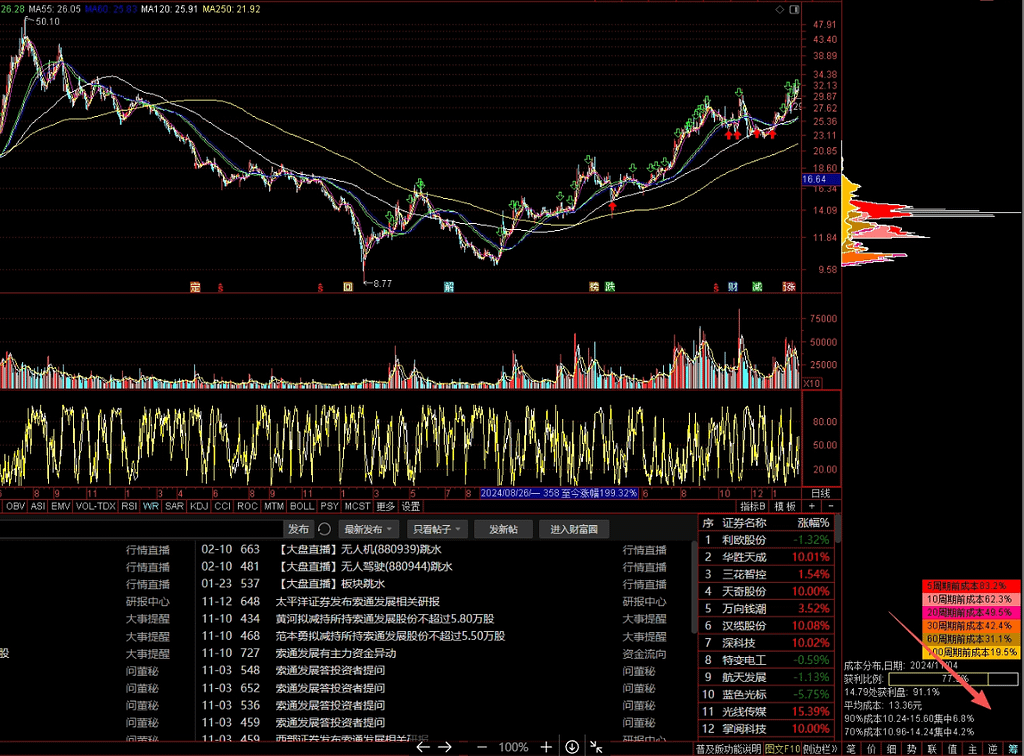Click the shrink view arrows icon

coord(597,746)
